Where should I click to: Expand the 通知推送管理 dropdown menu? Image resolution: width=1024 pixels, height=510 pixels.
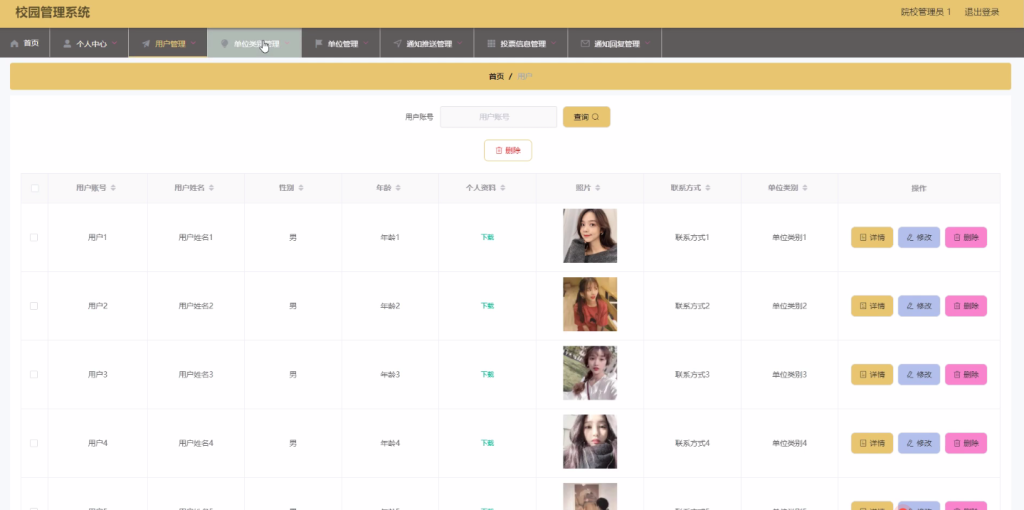pyautogui.click(x=460, y=44)
